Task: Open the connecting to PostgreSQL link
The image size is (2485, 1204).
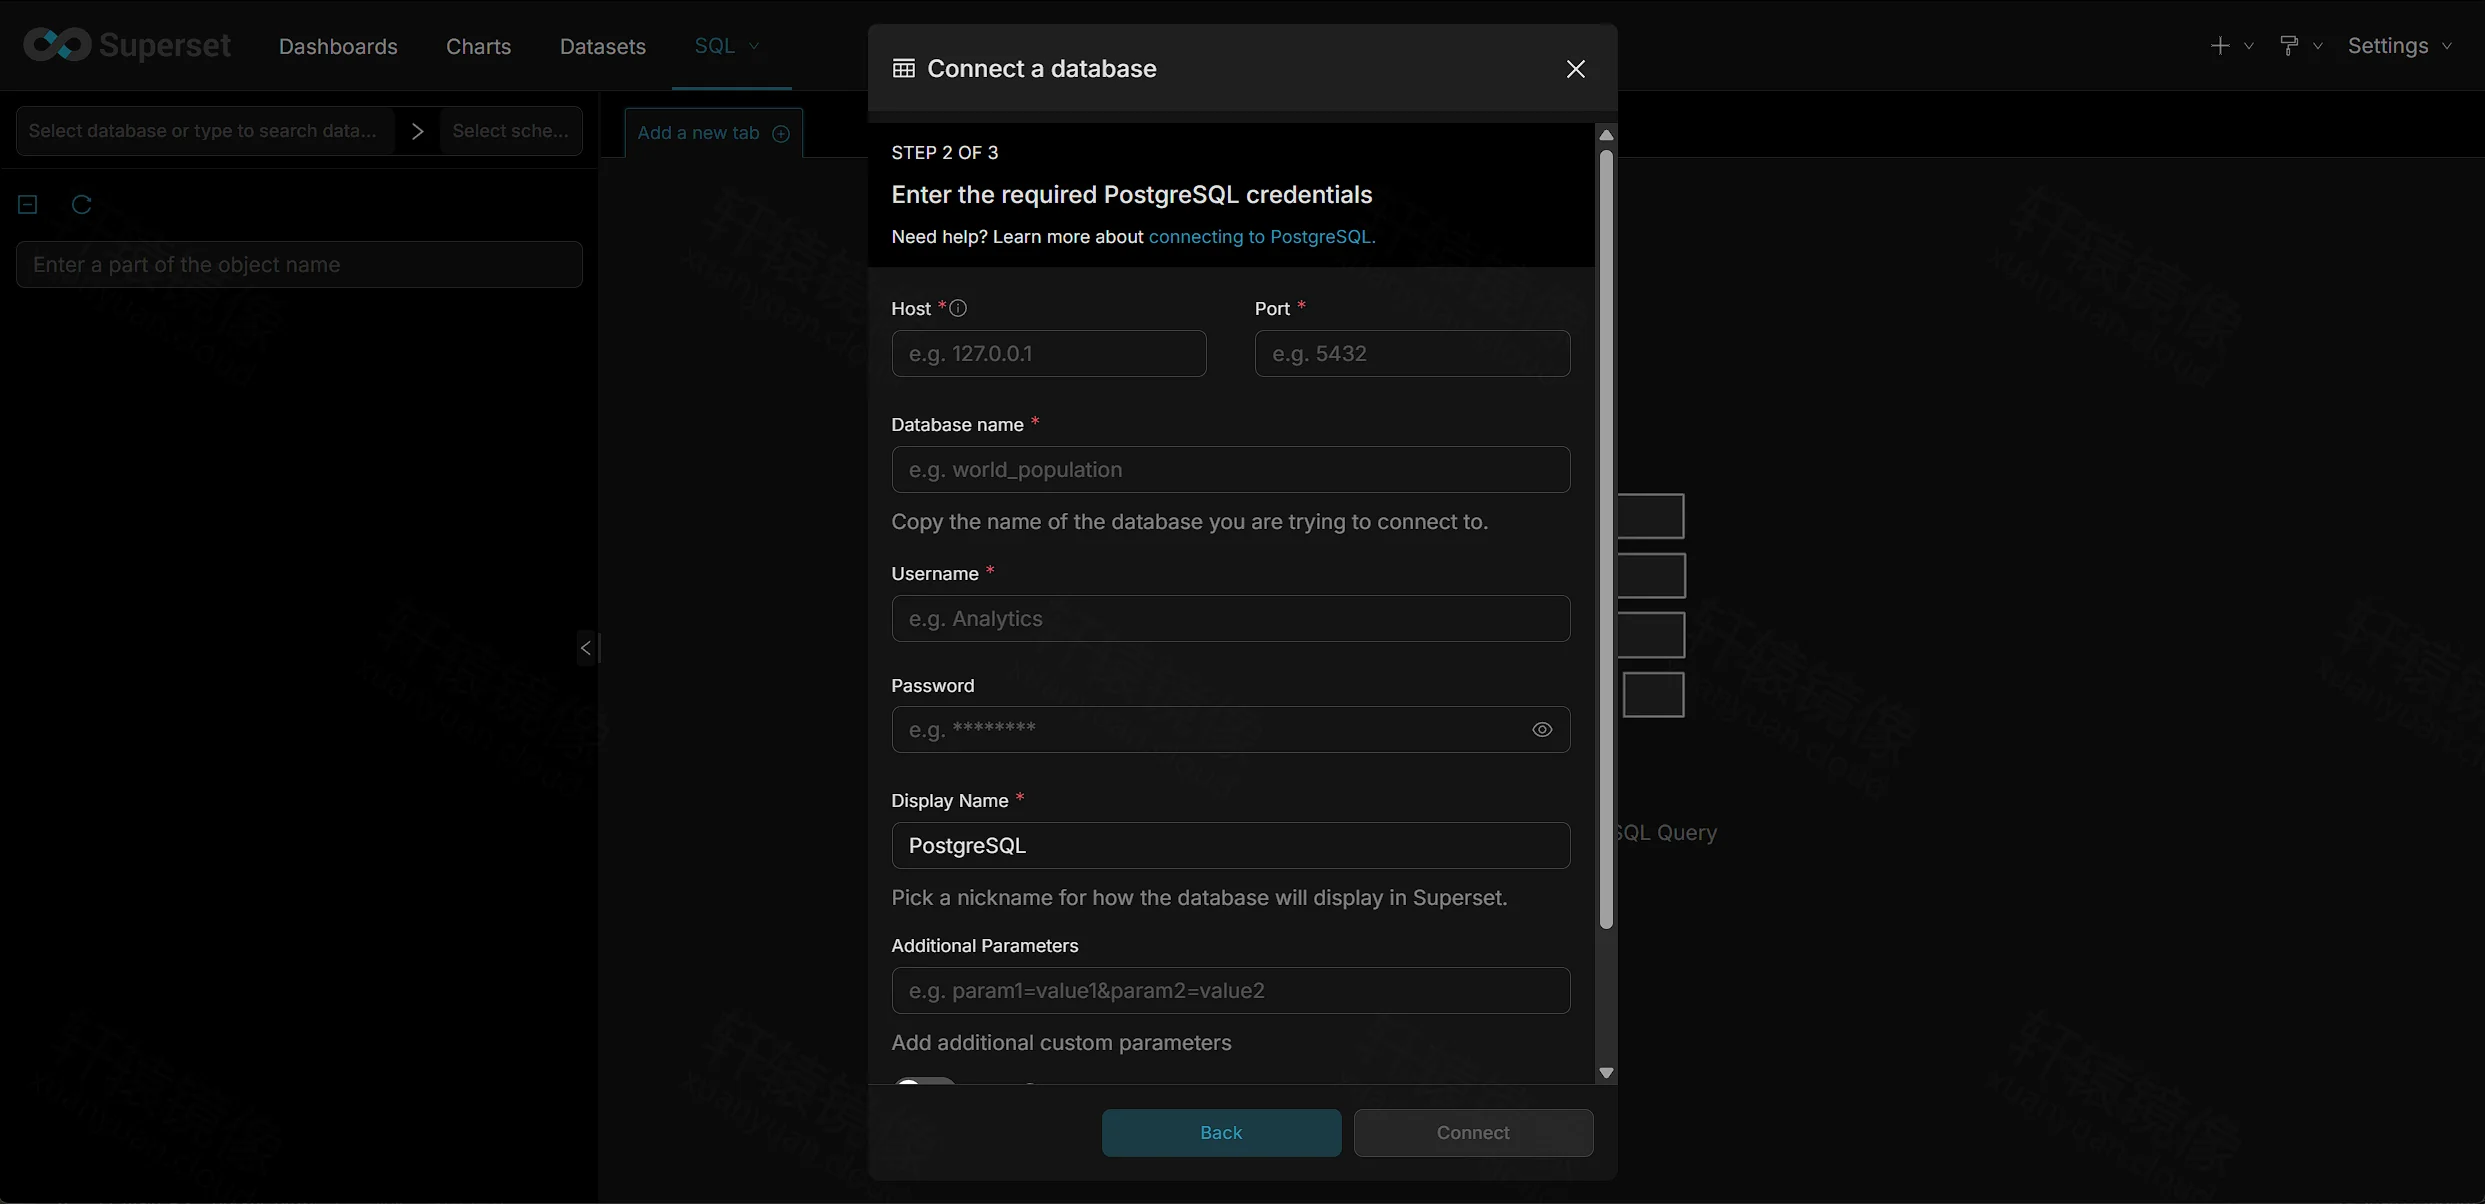Action: click(x=1262, y=237)
